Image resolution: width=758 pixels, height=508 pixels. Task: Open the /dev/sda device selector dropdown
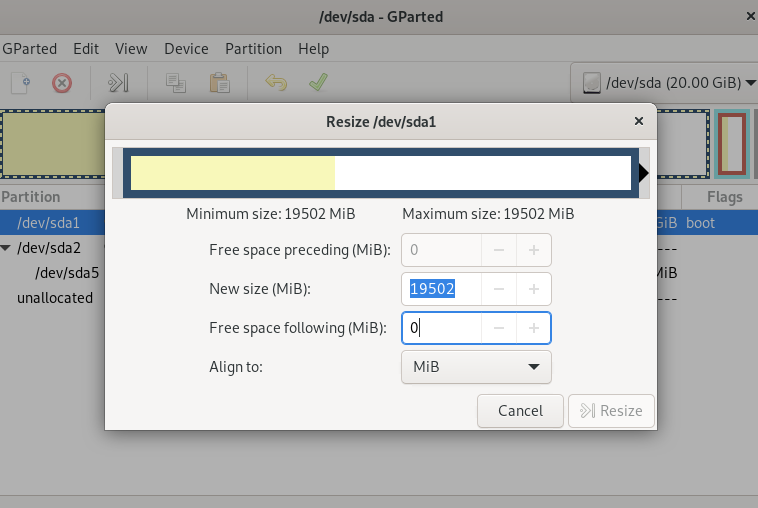point(663,83)
